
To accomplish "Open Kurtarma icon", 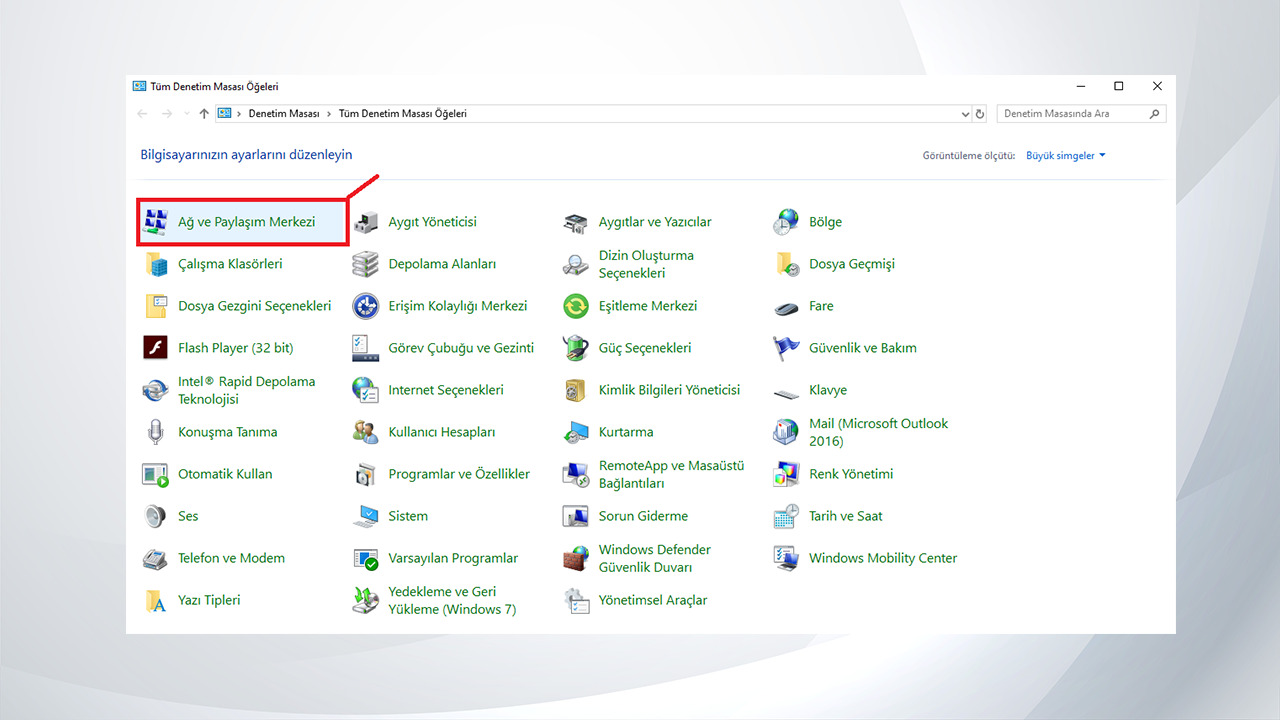I will (576, 432).
